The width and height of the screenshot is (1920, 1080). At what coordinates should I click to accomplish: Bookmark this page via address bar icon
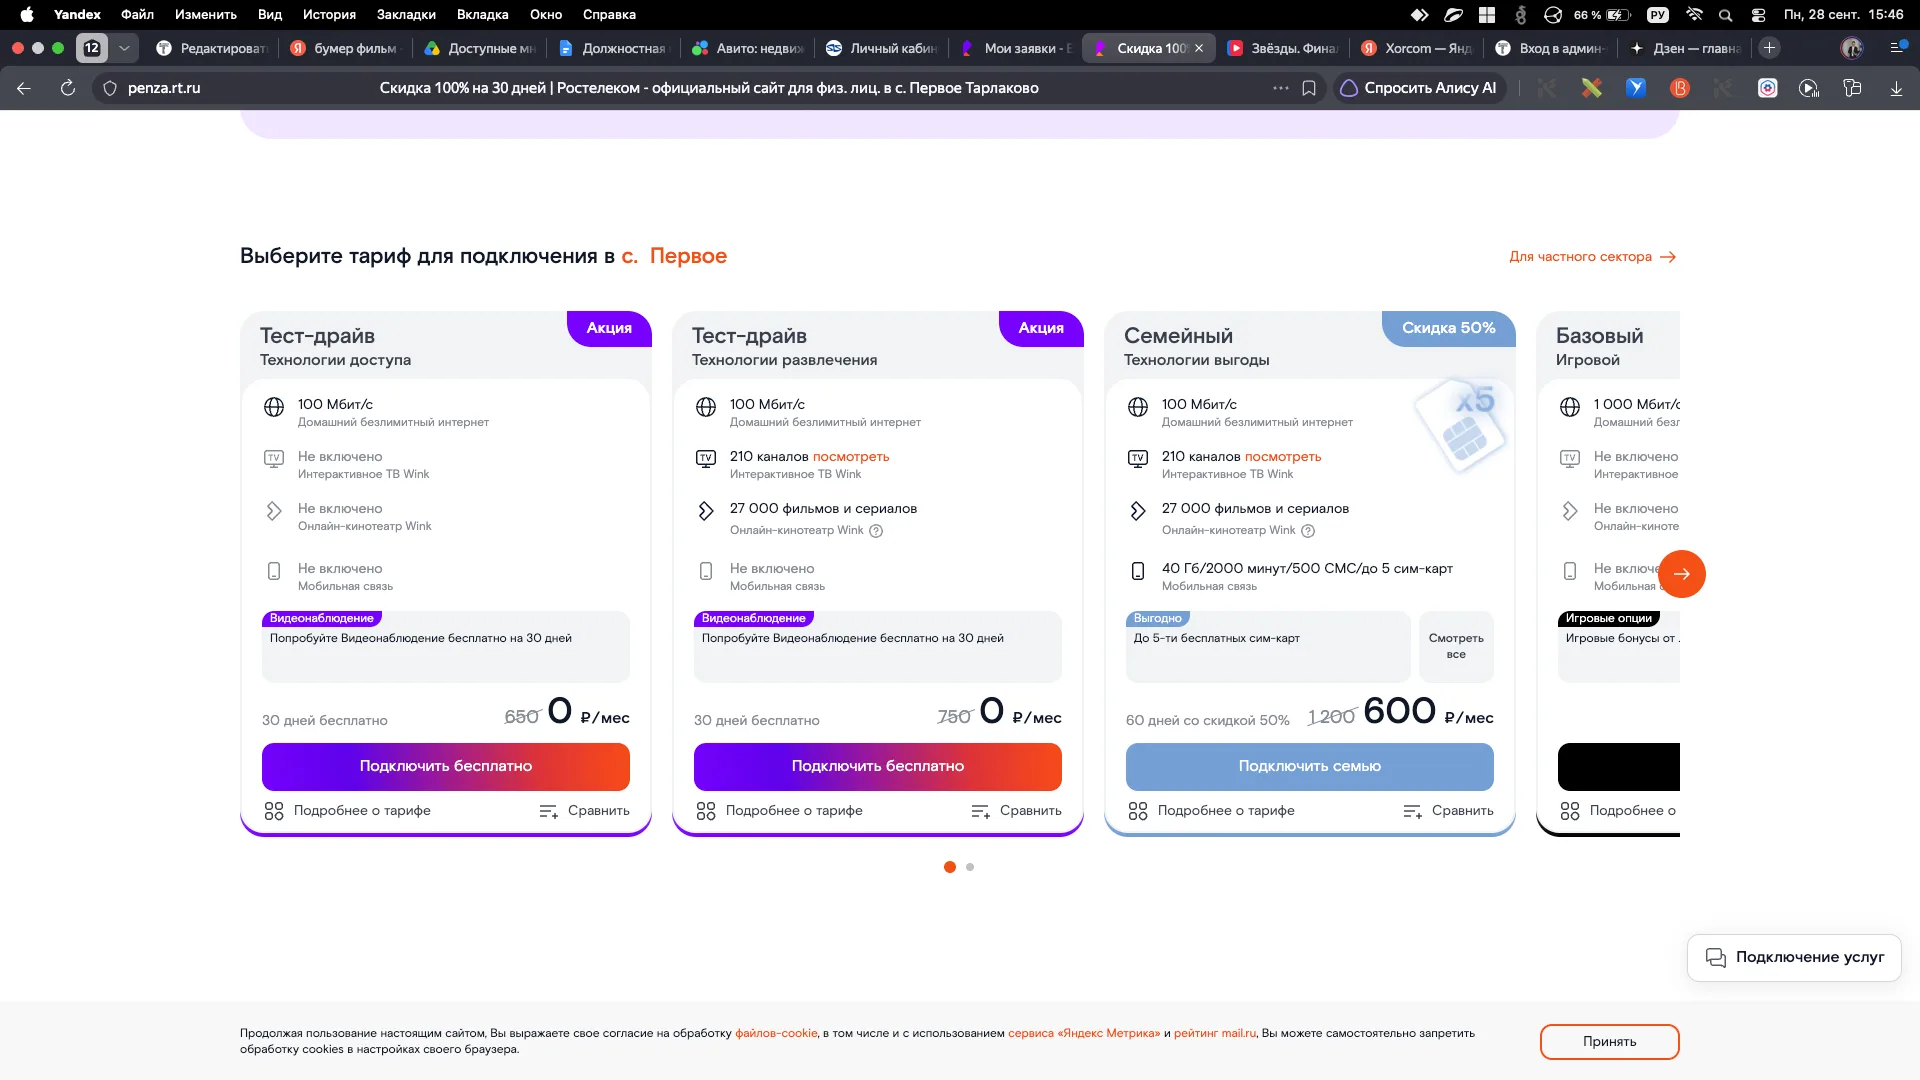1309,88
